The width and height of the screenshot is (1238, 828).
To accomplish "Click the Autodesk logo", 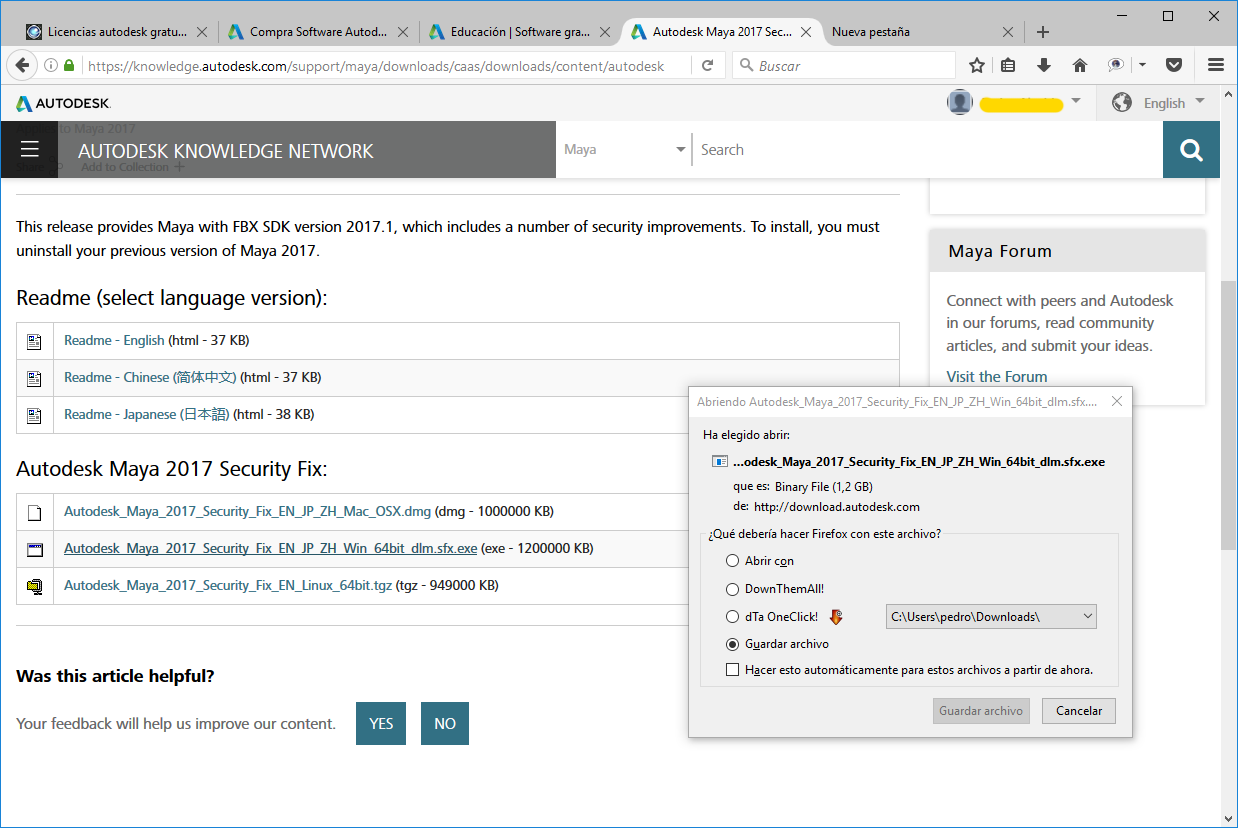I will 63,103.
